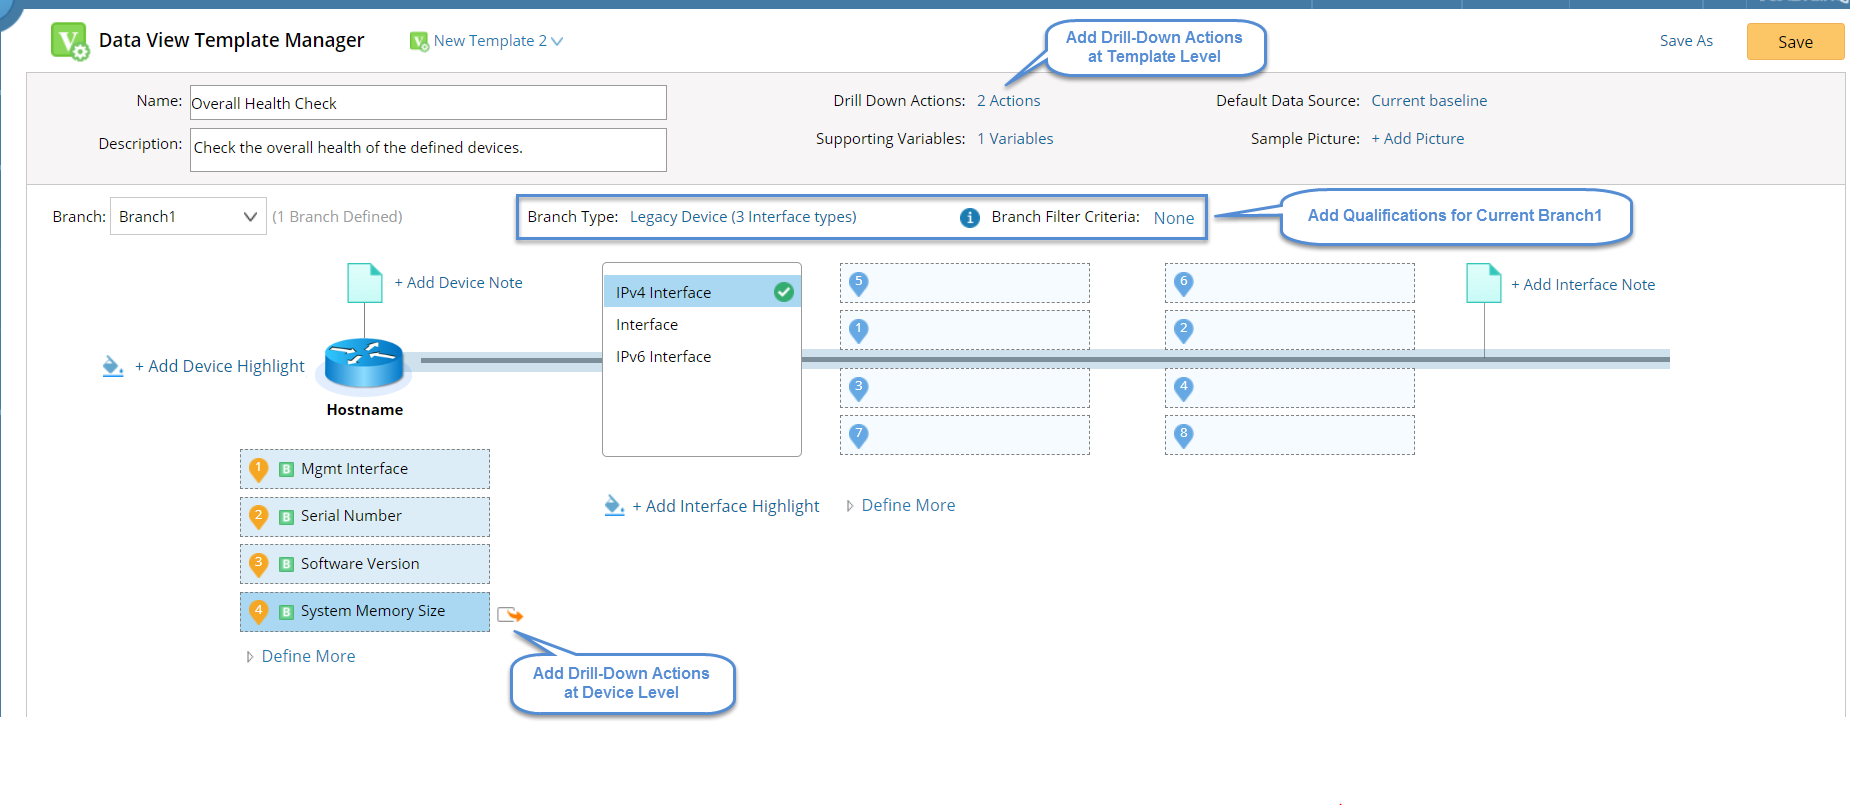The width and height of the screenshot is (1850, 805).
Task: Open the 1 Variables supporting variables link
Action: pos(1015,139)
